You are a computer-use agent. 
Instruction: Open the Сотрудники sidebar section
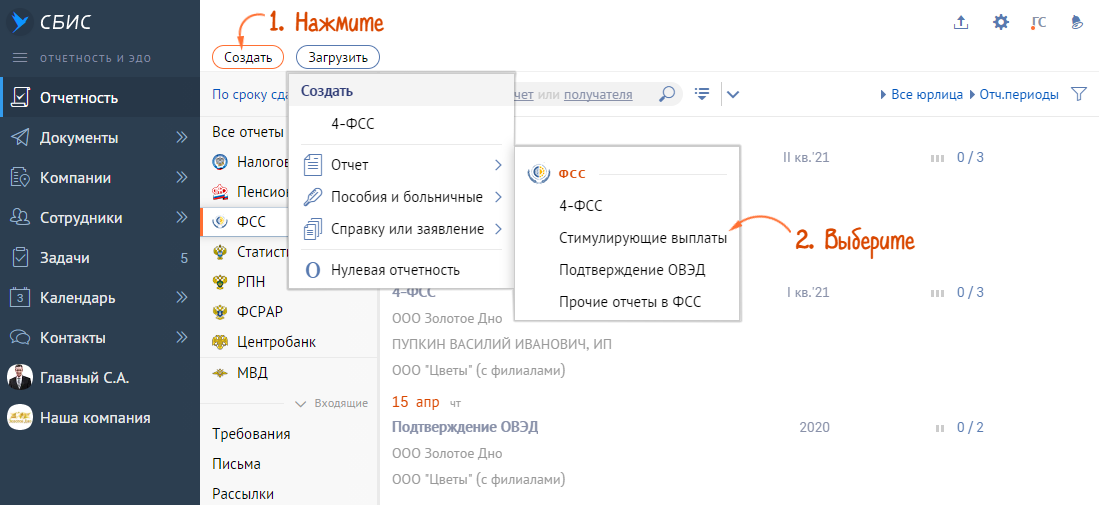pyautogui.click(x=81, y=218)
